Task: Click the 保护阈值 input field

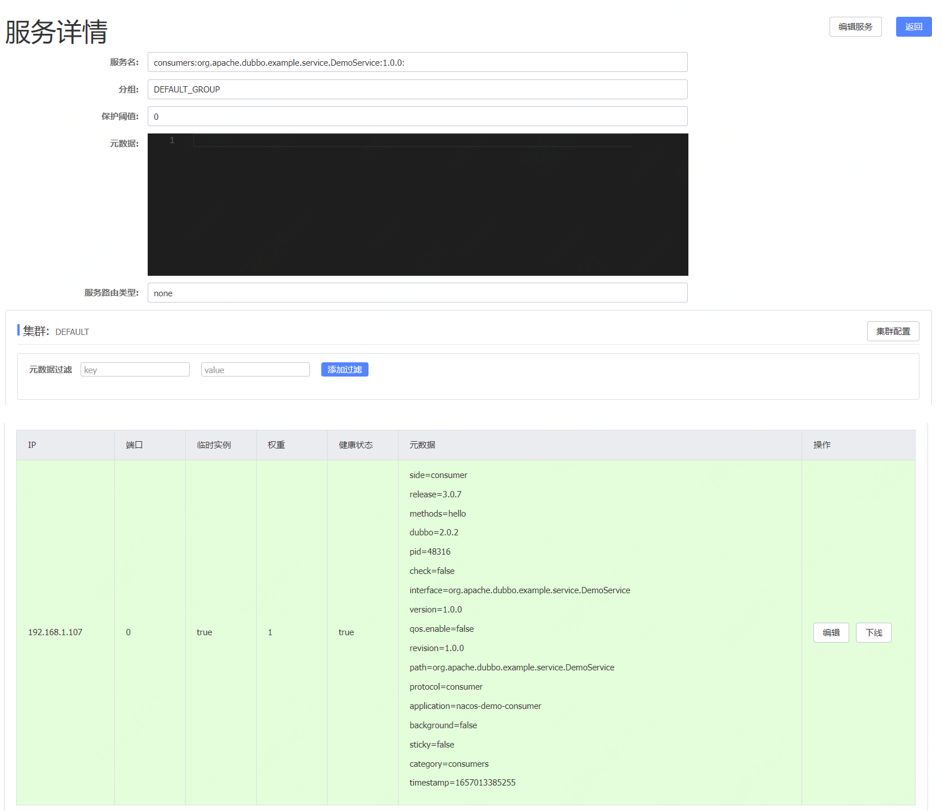Action: (417, 117)
